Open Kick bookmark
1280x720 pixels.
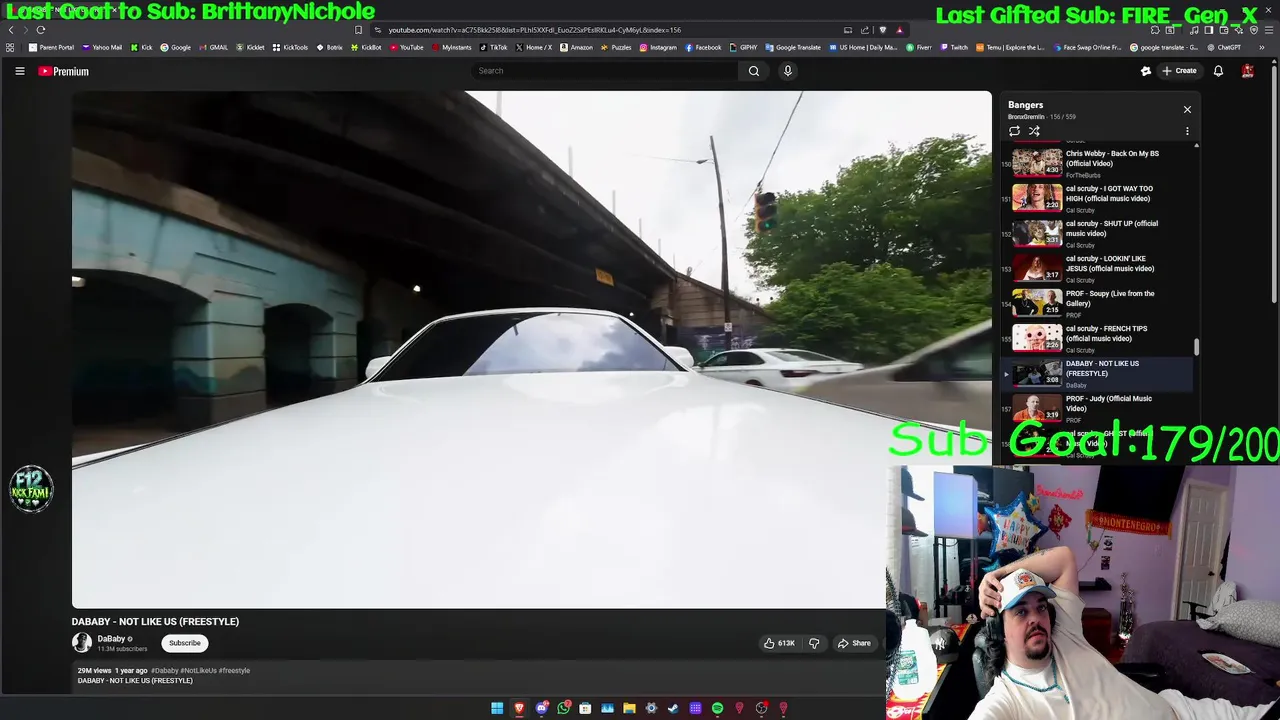point(142,47)
